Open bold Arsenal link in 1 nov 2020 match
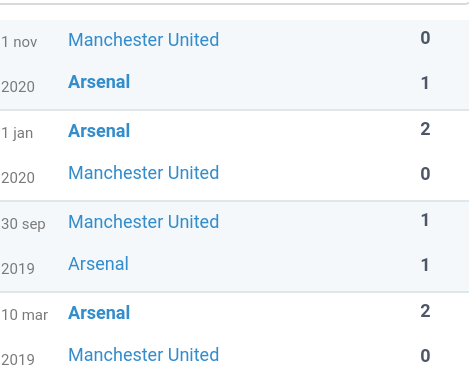 point(99,82)
